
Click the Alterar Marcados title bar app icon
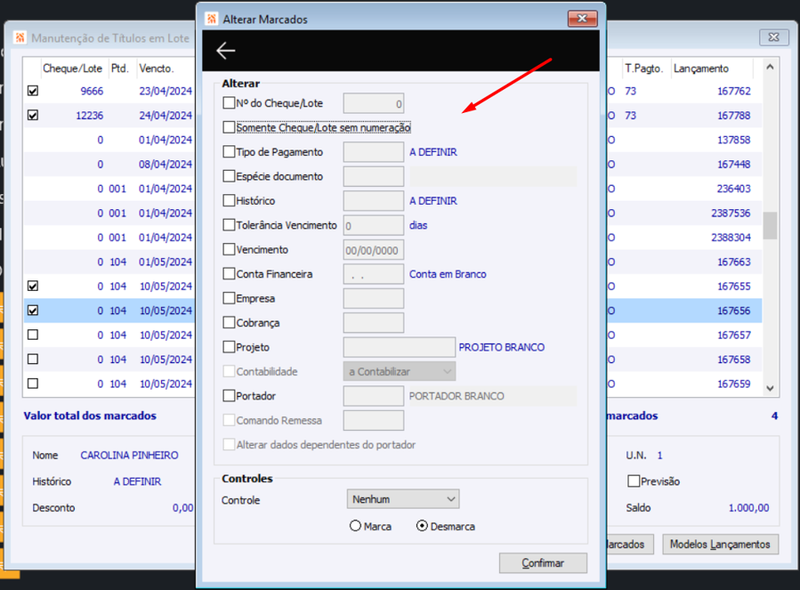(211, 19)
